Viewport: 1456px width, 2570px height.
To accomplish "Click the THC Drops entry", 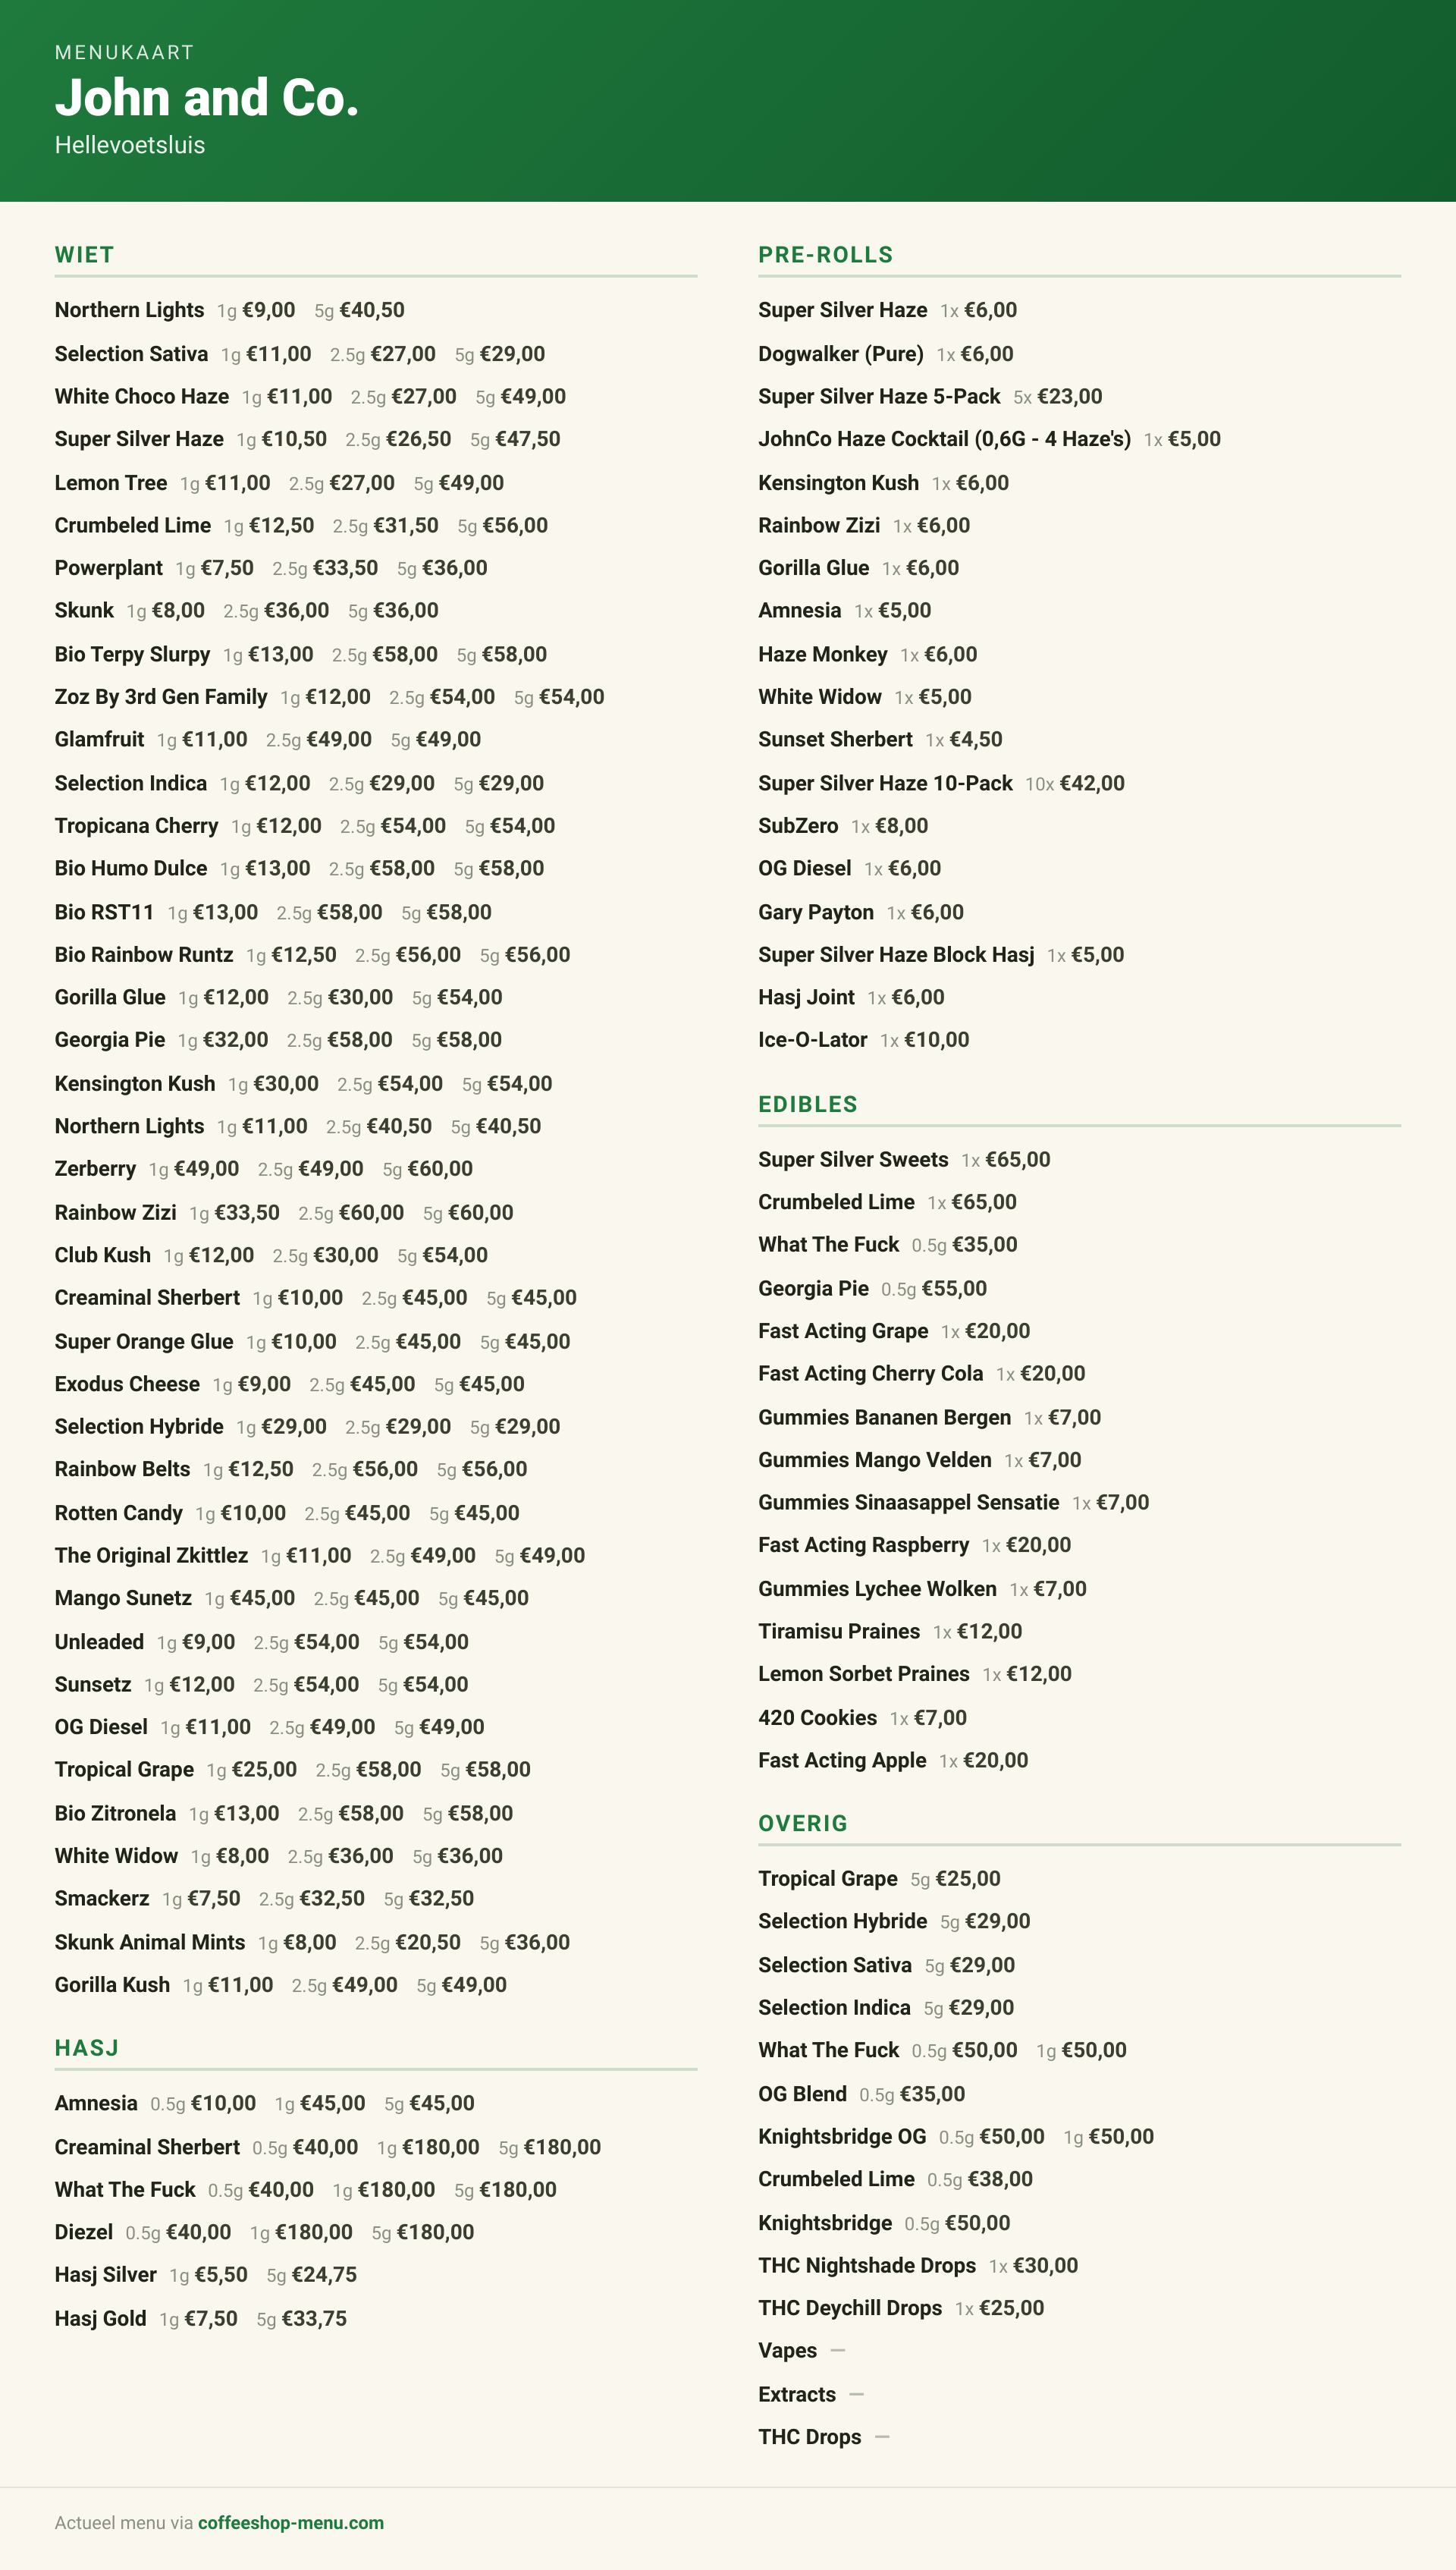I will coord(809,2437).
